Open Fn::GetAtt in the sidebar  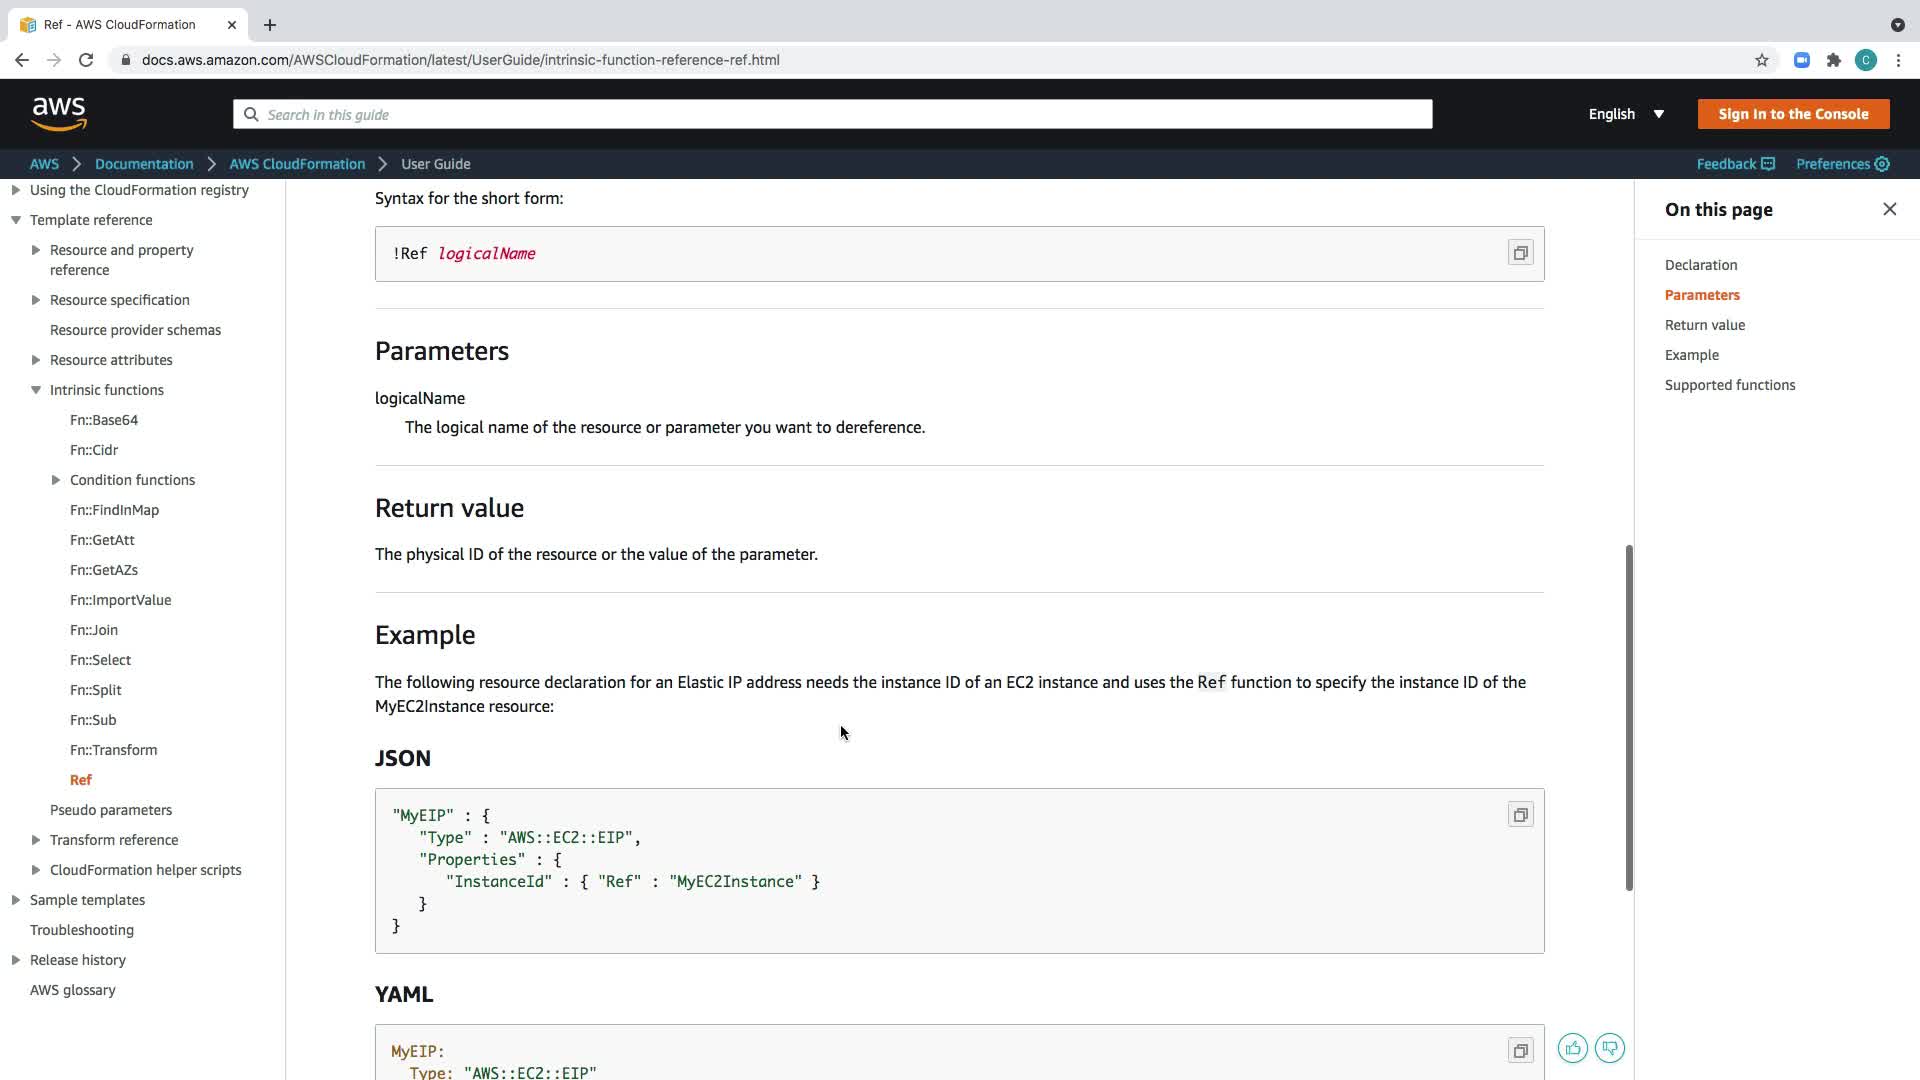(x=102, y=540)
